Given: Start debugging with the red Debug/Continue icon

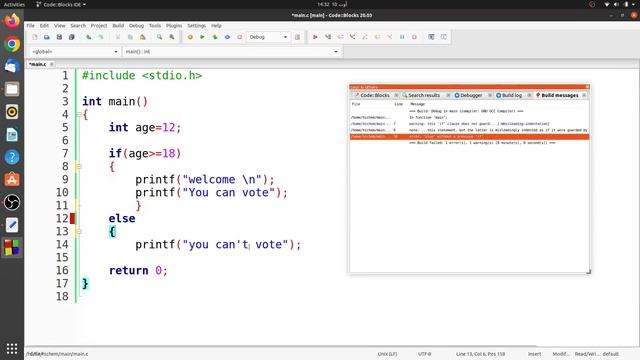Looking at the screenshot, I should click(x=315, y=37).
